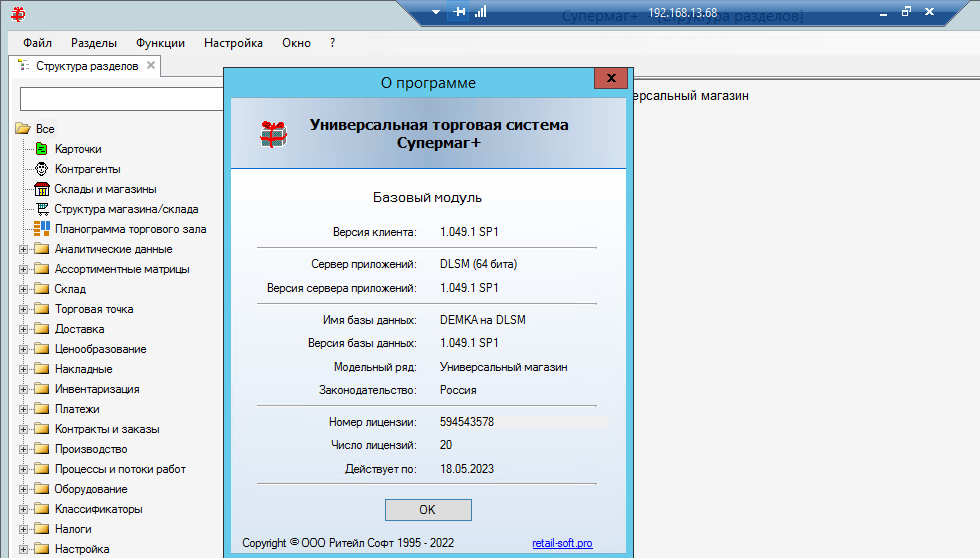Click the DLSM (64 бита) server value
The width and height of the screenshot is (980, 558).
[479, 264]
